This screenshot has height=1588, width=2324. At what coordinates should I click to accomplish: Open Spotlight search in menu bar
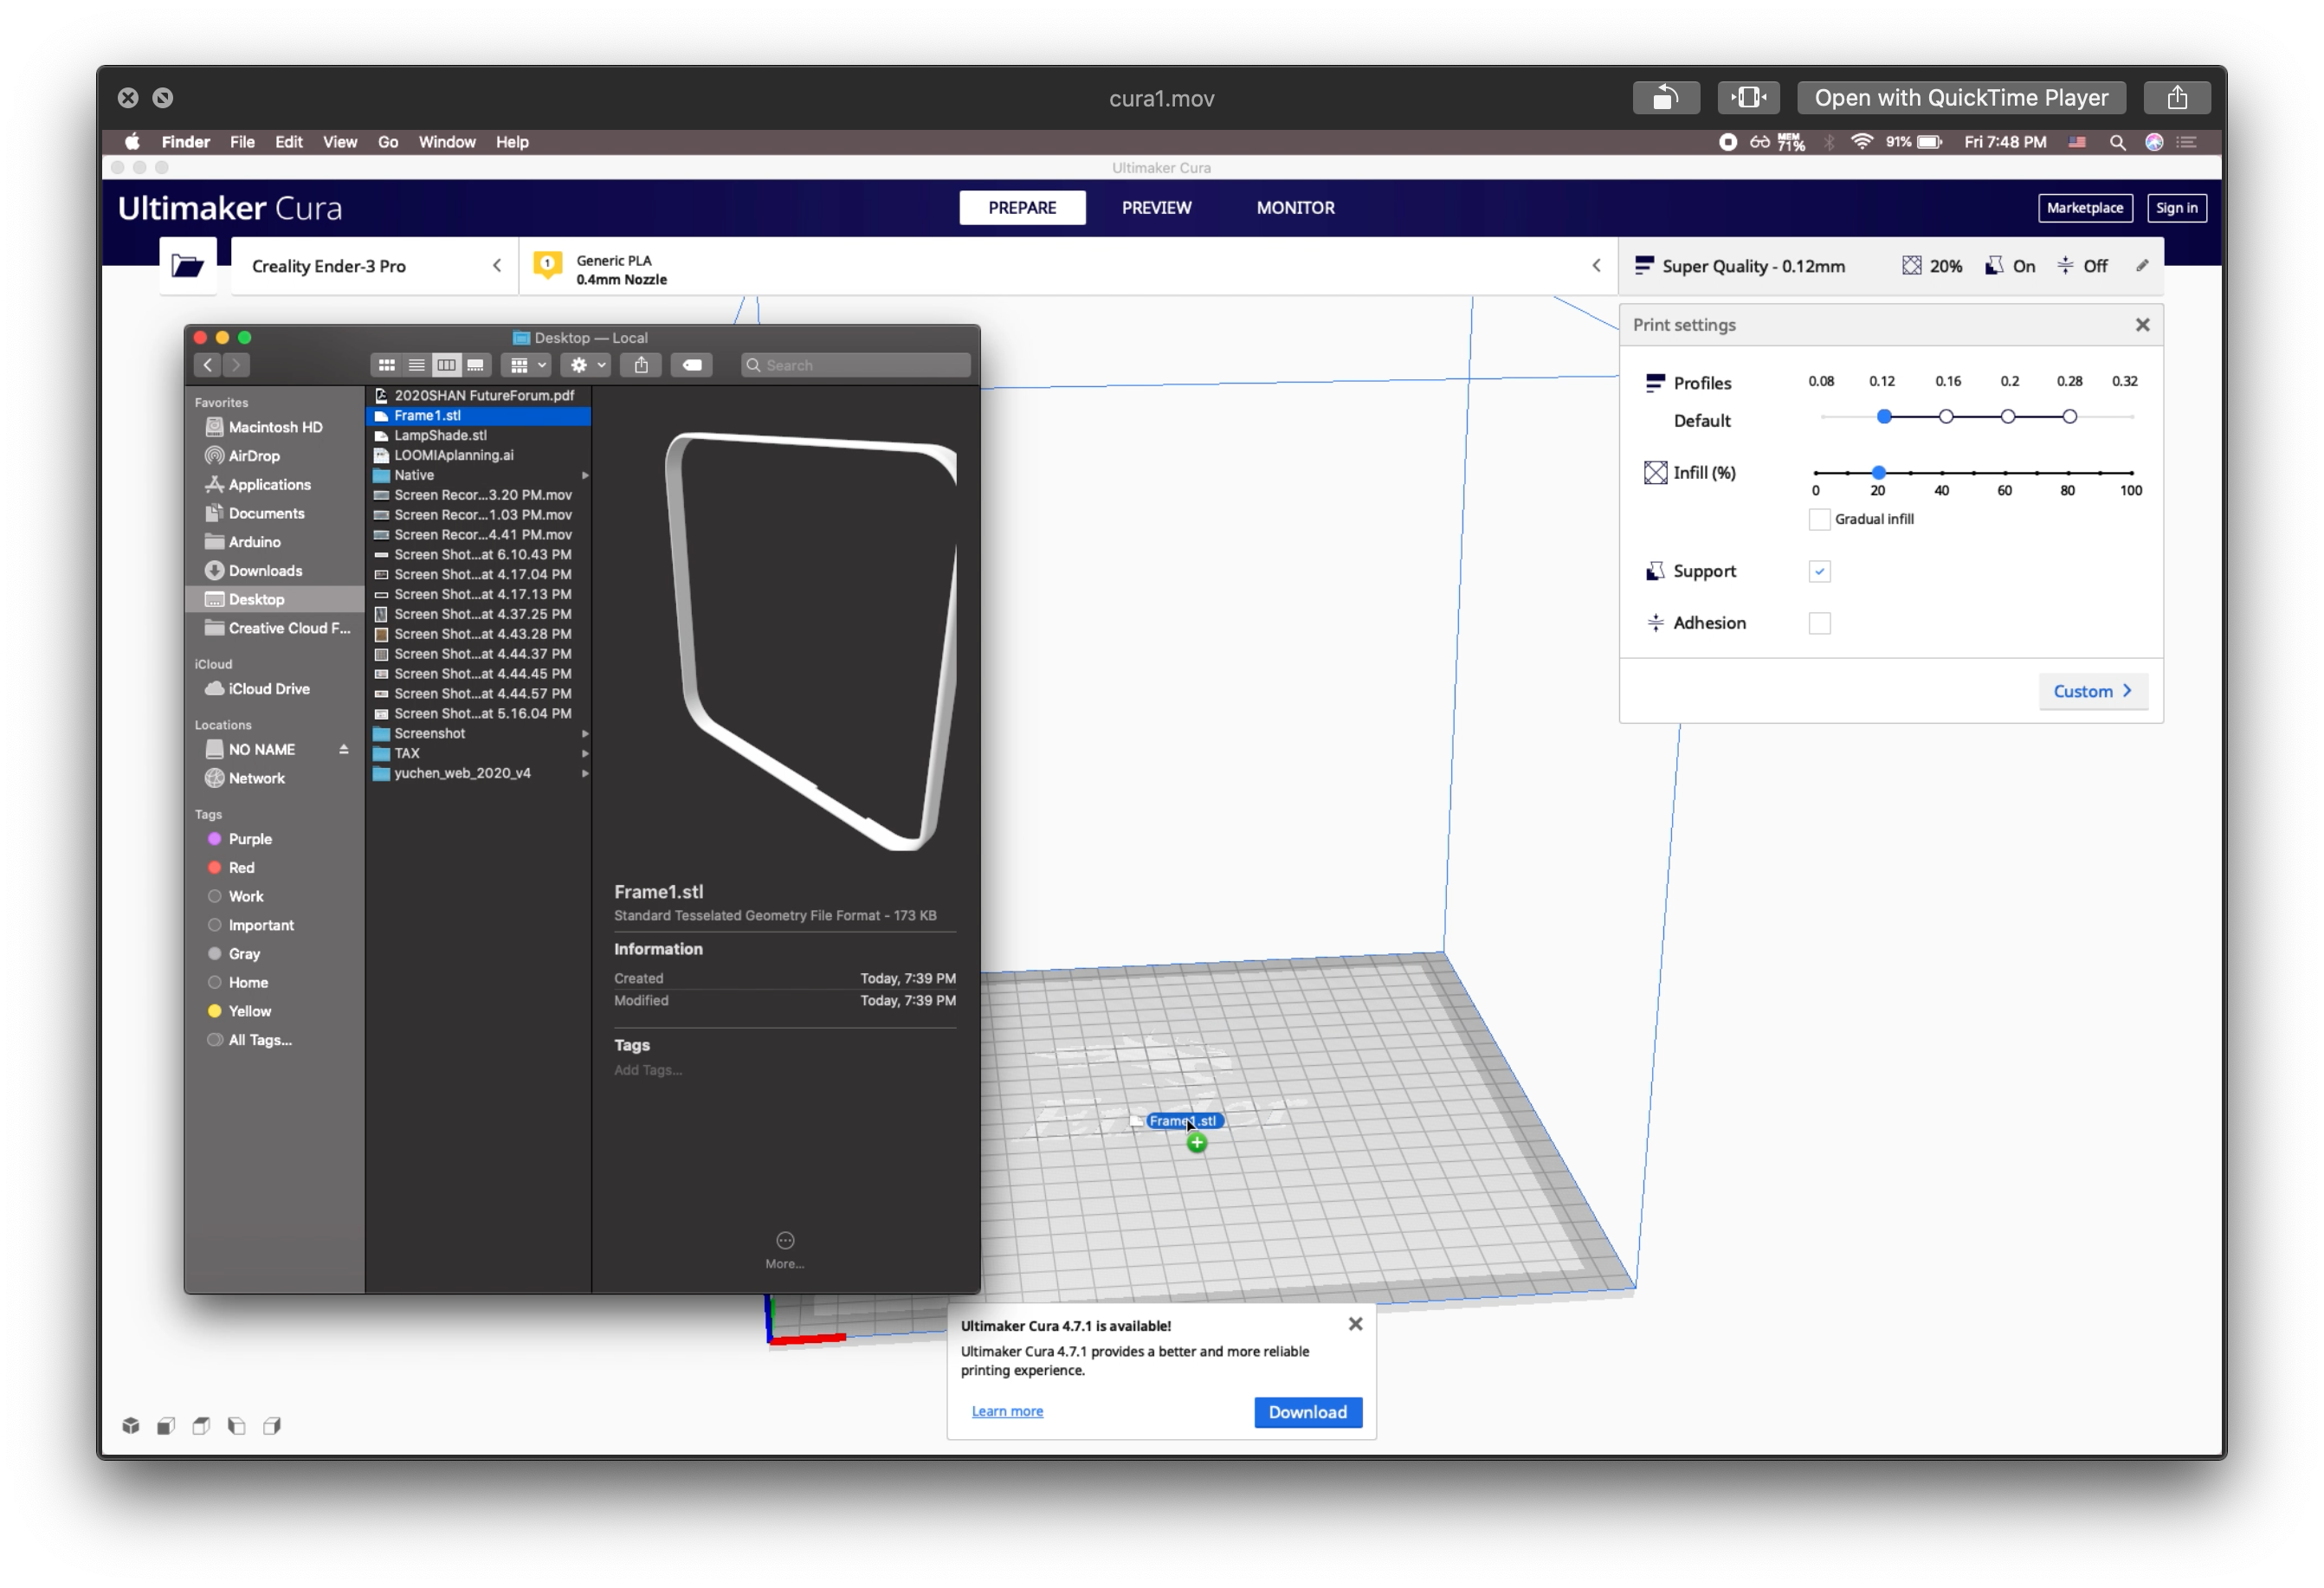tap(2117, 143)
